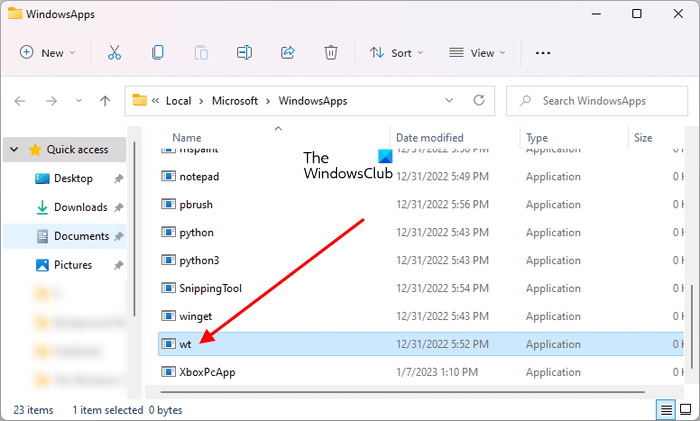This screenshot has width=700, height=421.
Task: Go forward with the right arrow
Action: point(51,101)
